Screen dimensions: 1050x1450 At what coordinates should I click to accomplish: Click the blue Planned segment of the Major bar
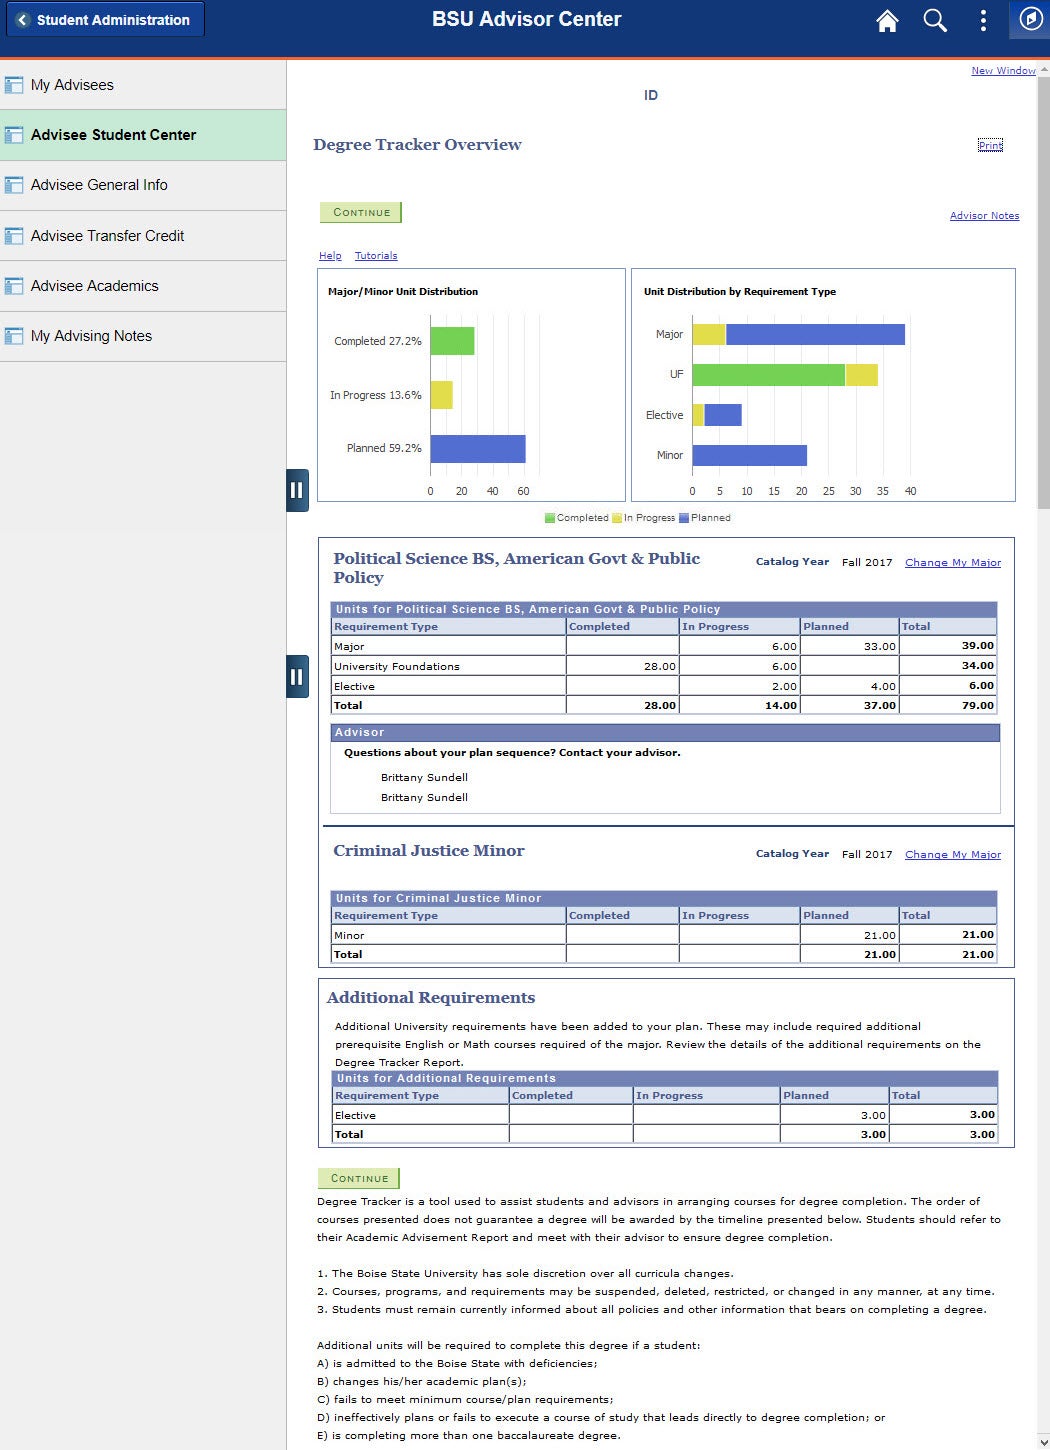(815, 334)
